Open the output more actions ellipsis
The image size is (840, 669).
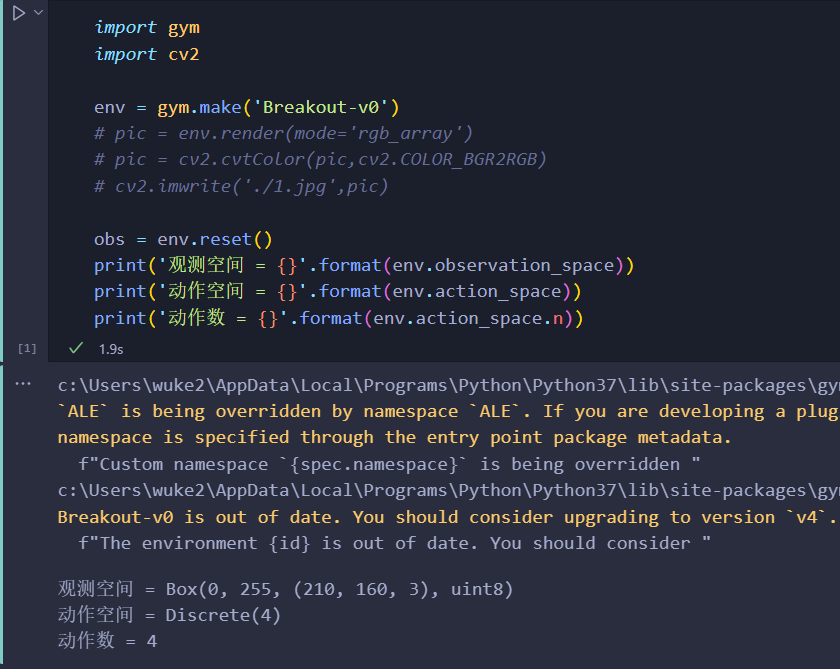23,384
